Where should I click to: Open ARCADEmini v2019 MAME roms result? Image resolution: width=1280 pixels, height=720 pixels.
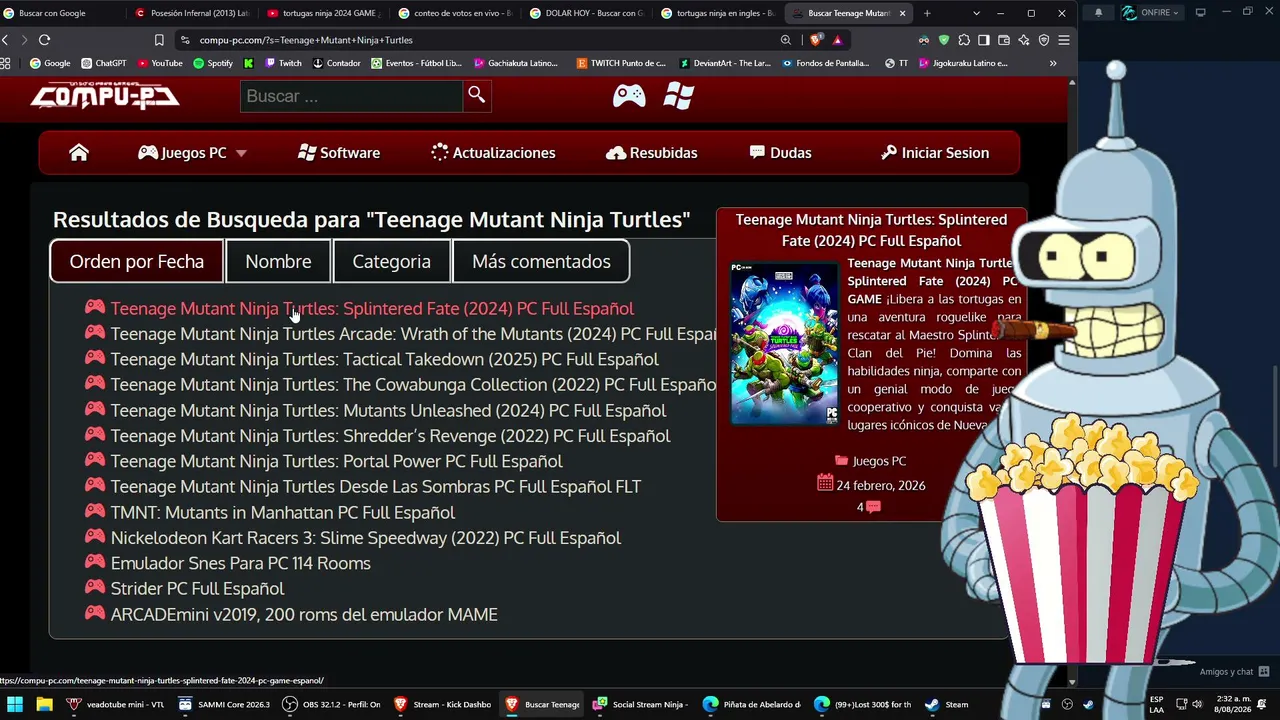coord(304,614)
